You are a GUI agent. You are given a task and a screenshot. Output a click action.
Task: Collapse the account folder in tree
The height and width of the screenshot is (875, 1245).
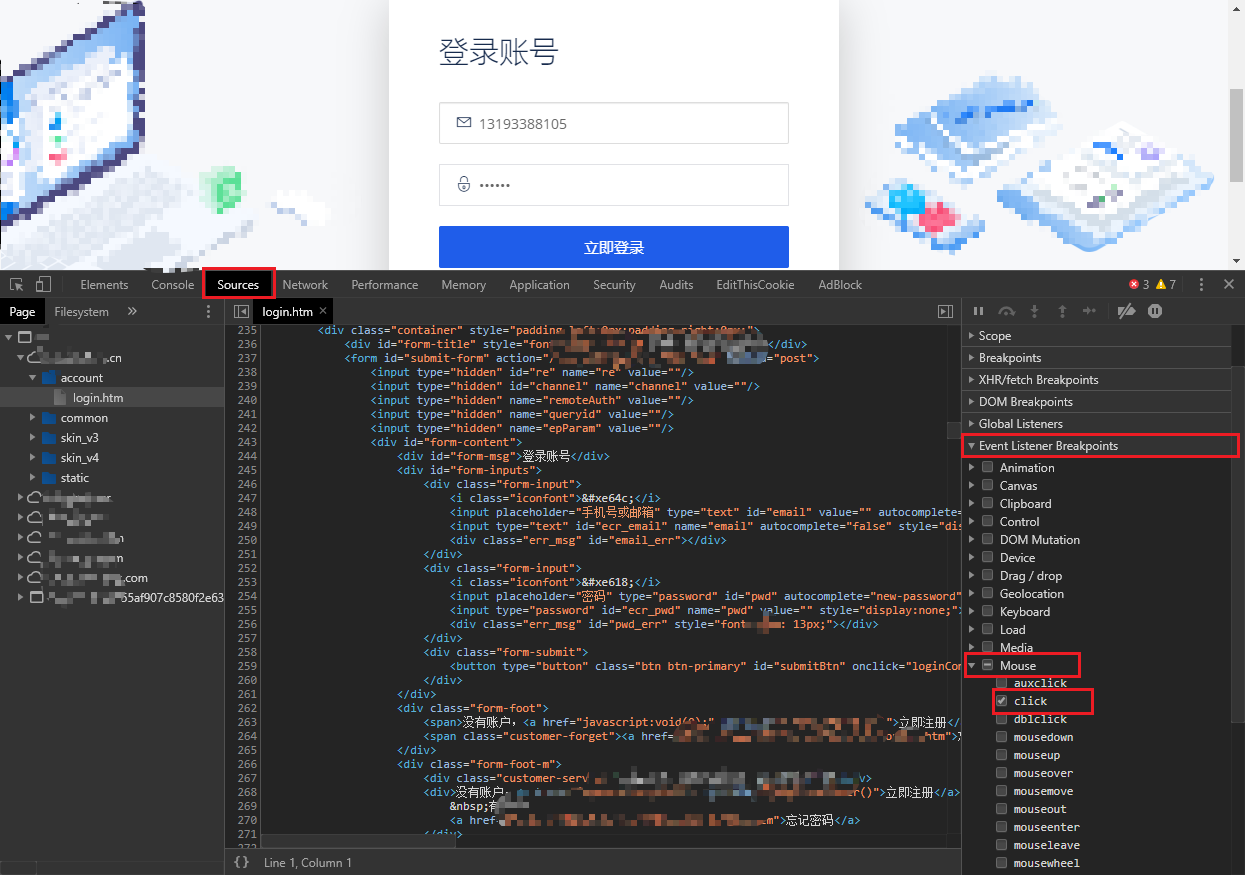(32, 378)
